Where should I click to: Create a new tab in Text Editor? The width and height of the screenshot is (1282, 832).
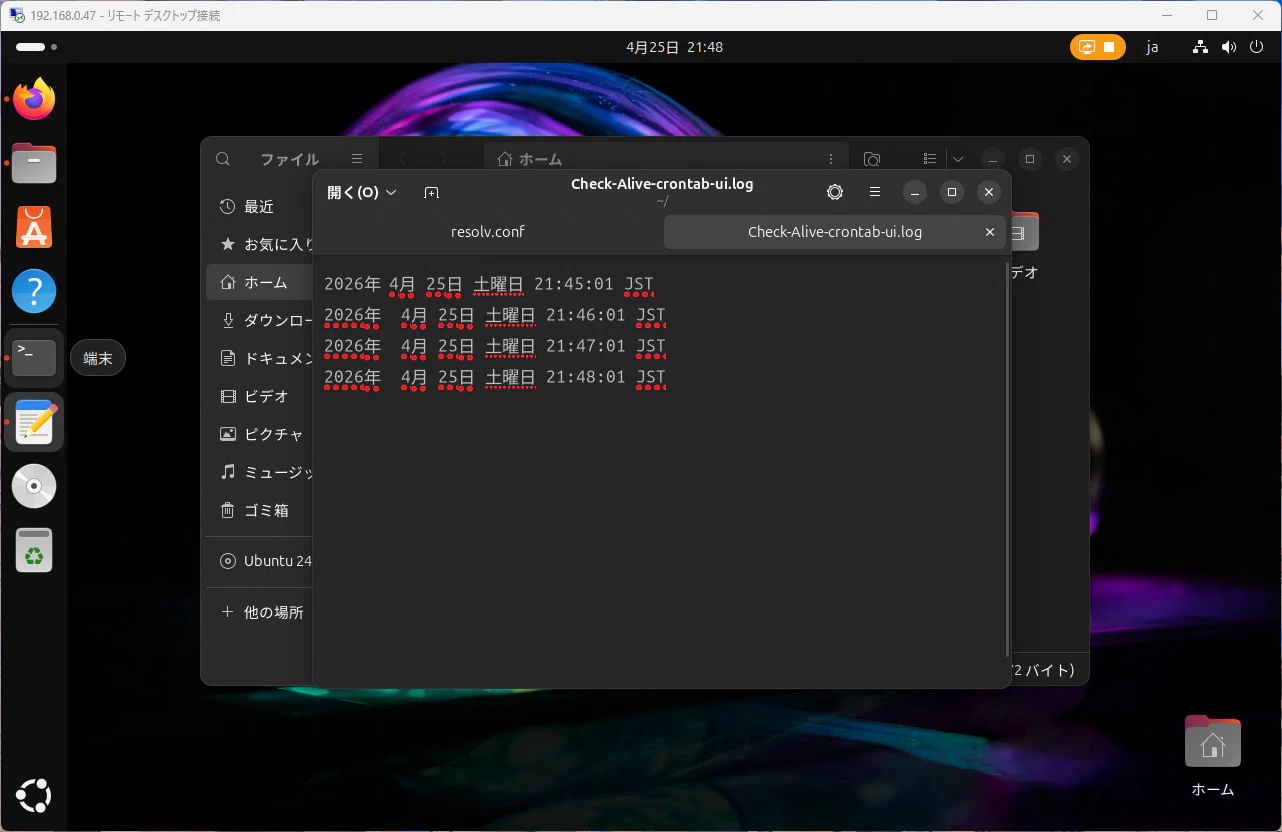431,192
